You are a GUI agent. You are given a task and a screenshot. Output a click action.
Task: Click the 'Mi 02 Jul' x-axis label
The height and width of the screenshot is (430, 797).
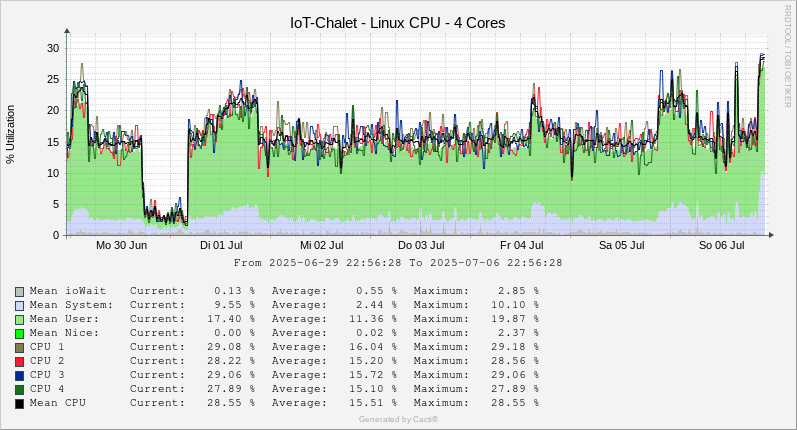(x=322, y=245)
